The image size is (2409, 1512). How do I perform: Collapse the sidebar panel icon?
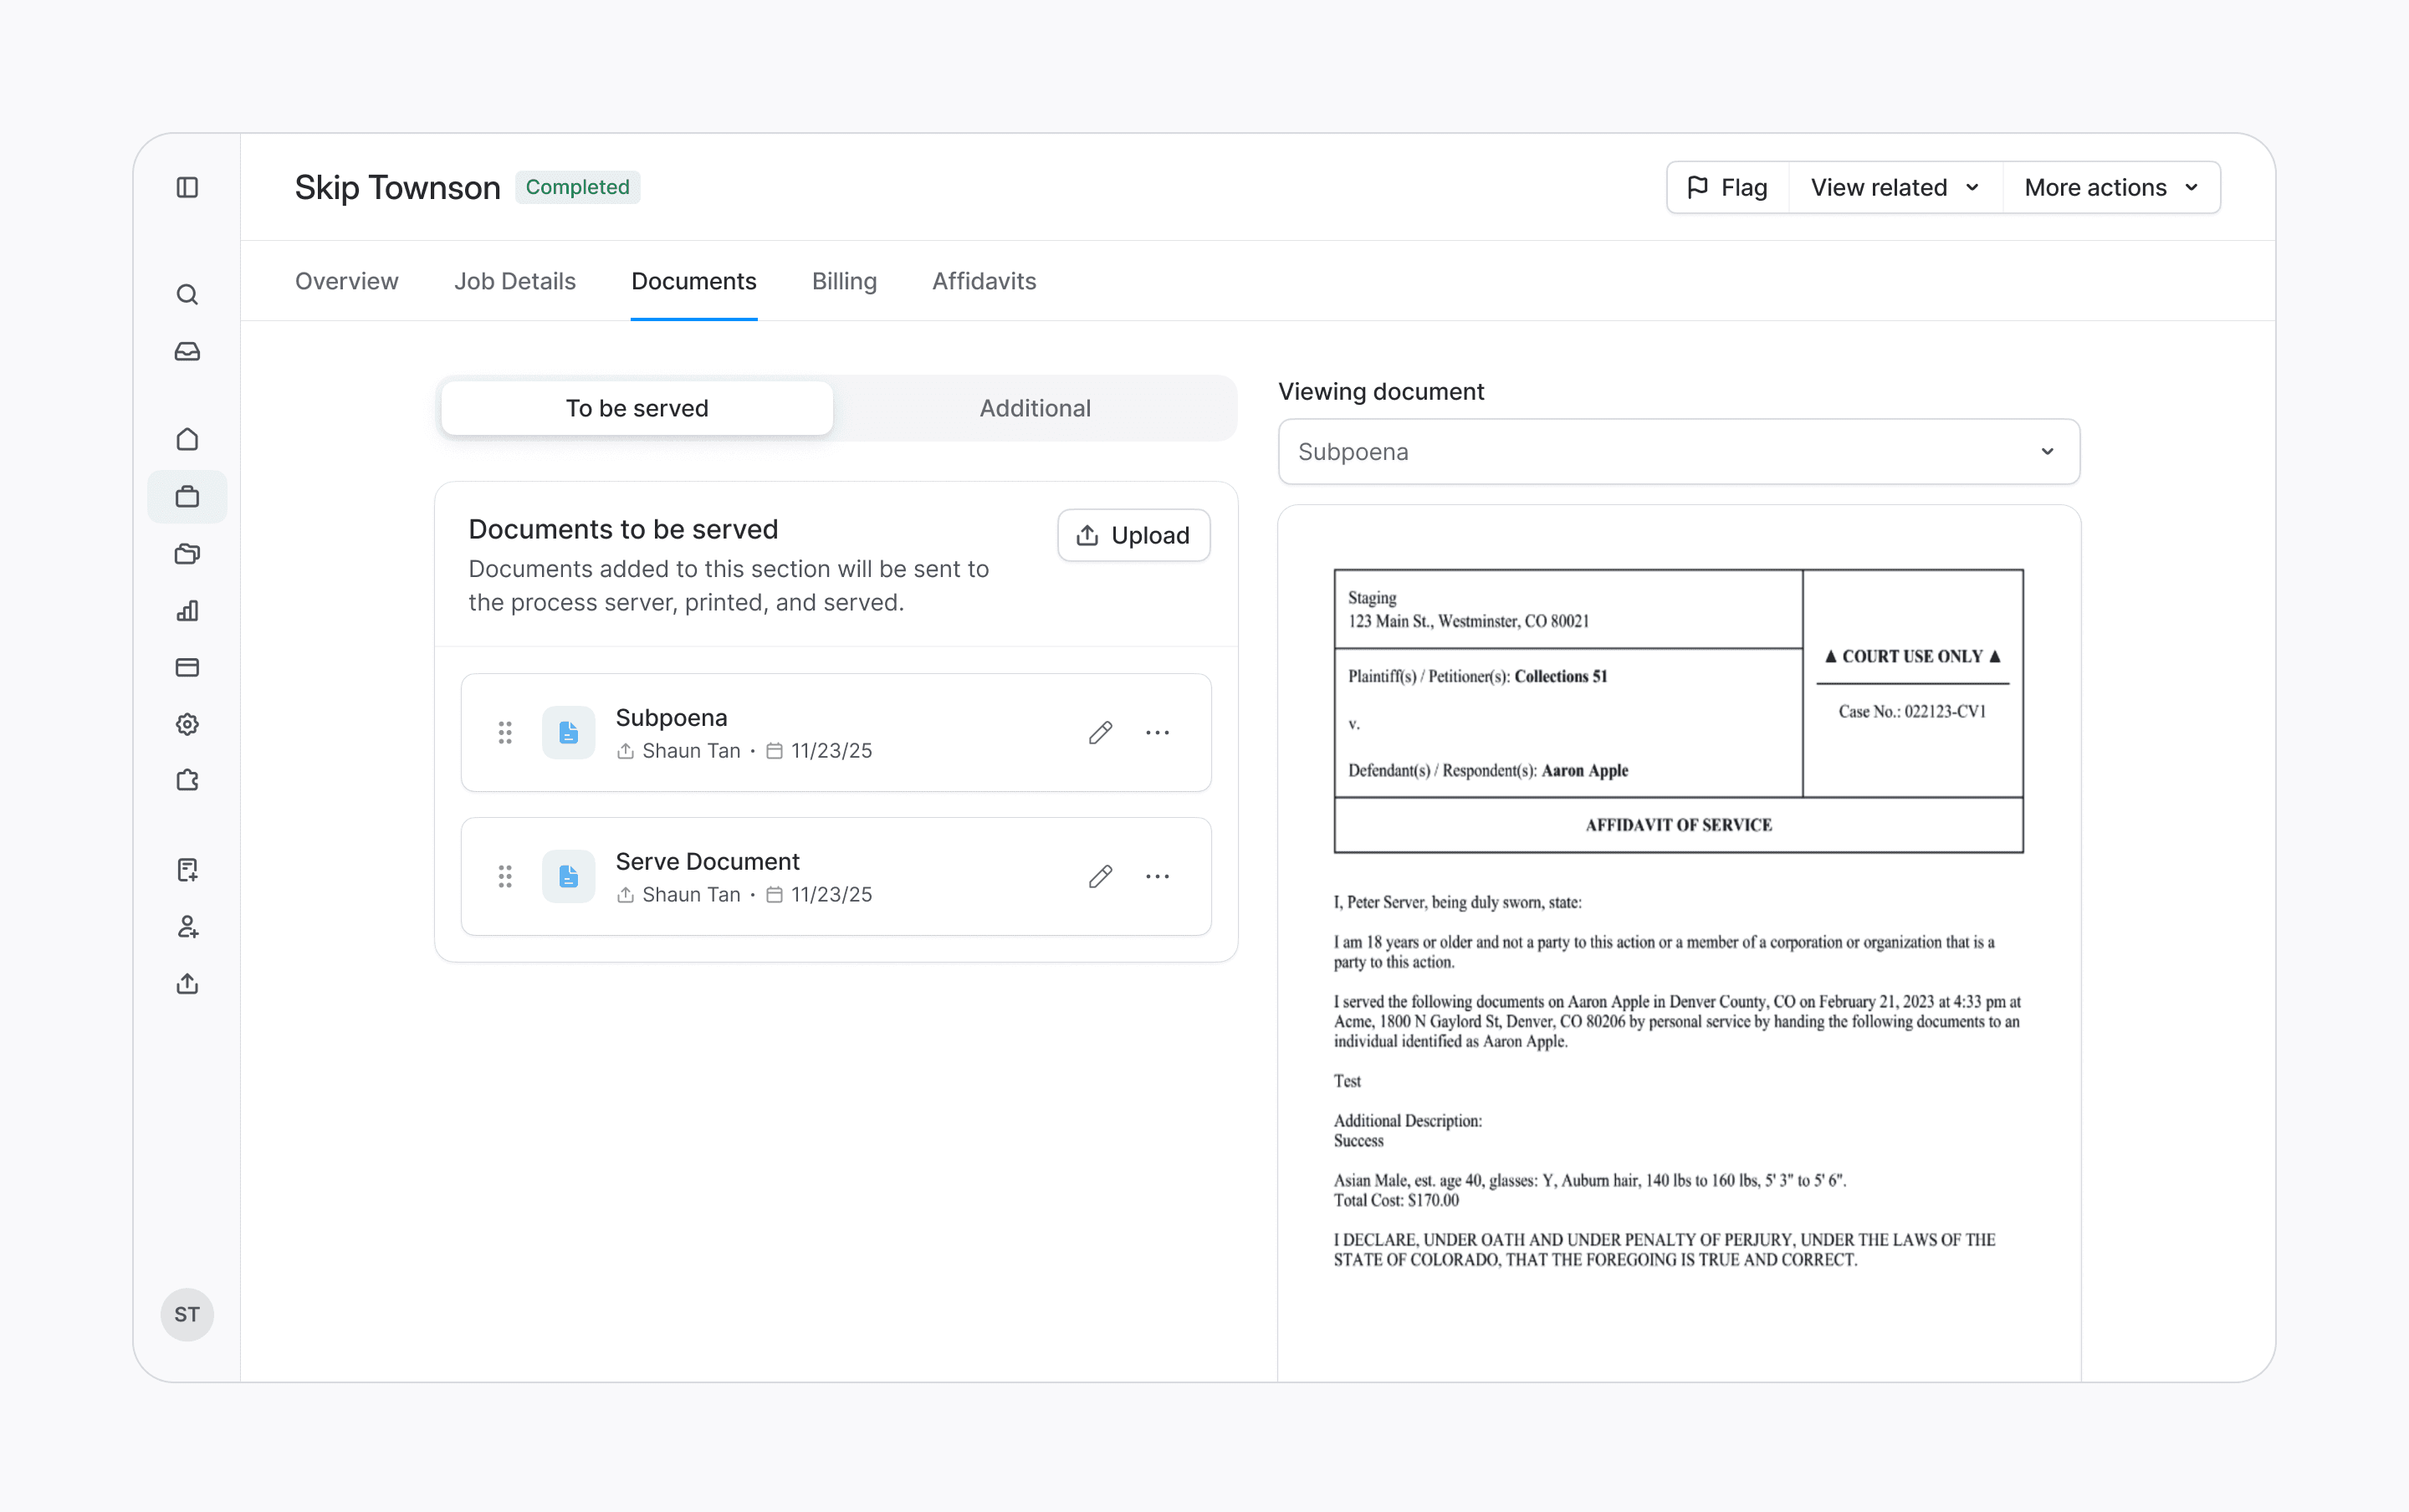187,187
